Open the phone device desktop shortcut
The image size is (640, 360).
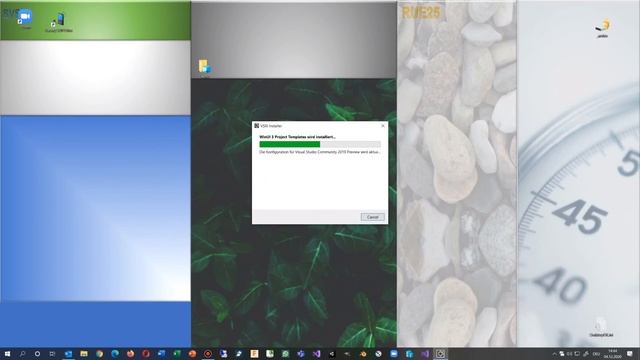point(59,22)
